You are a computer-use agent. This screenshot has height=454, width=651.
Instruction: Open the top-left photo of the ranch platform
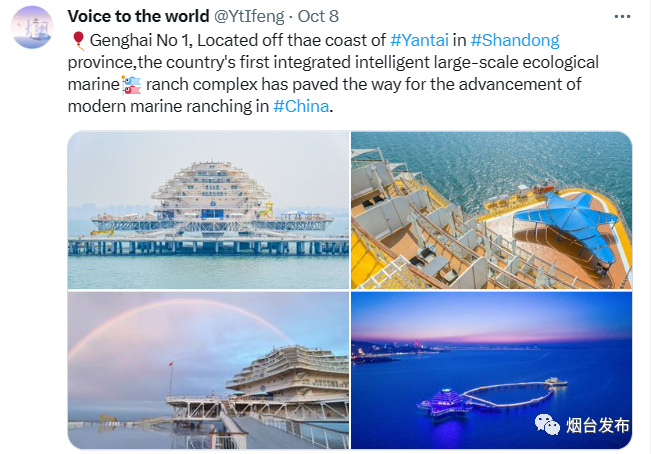(208, 210)
